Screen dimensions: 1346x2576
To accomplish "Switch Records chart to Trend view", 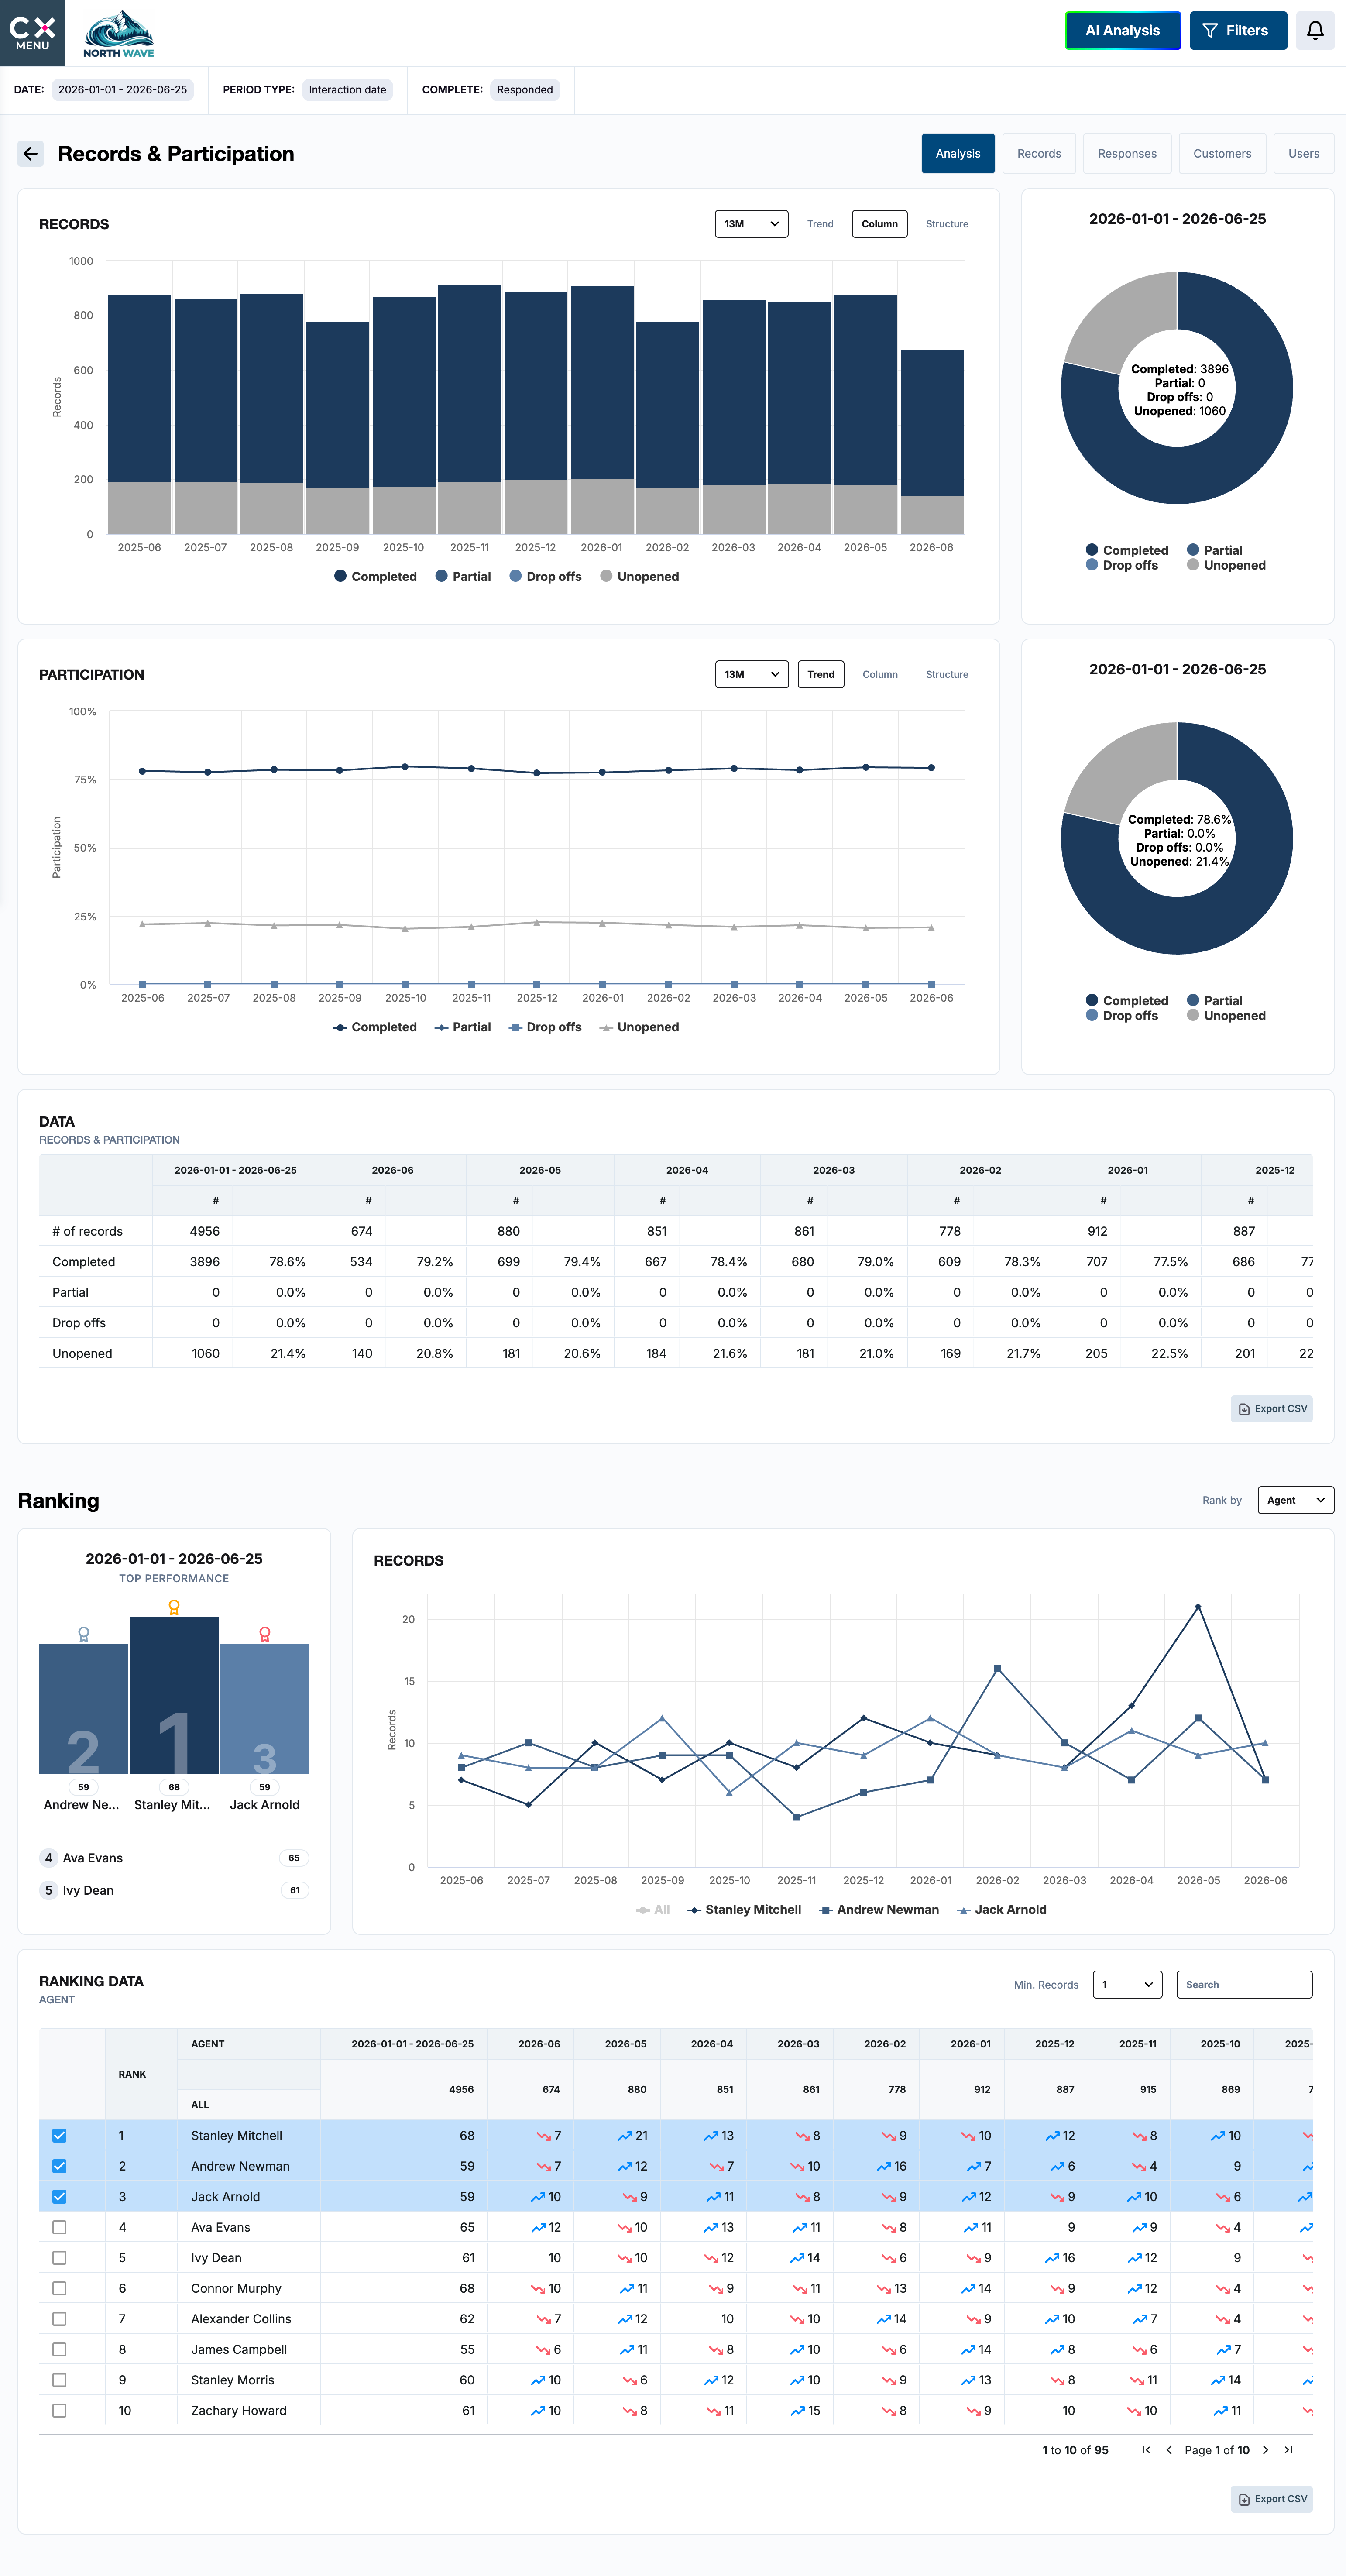I will click(820, 224).
